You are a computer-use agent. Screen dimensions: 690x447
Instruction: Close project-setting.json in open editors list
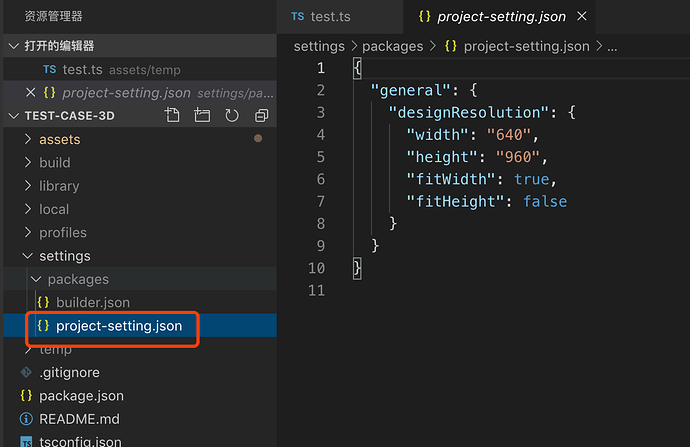pyautogui.click(x=31, y=93)
